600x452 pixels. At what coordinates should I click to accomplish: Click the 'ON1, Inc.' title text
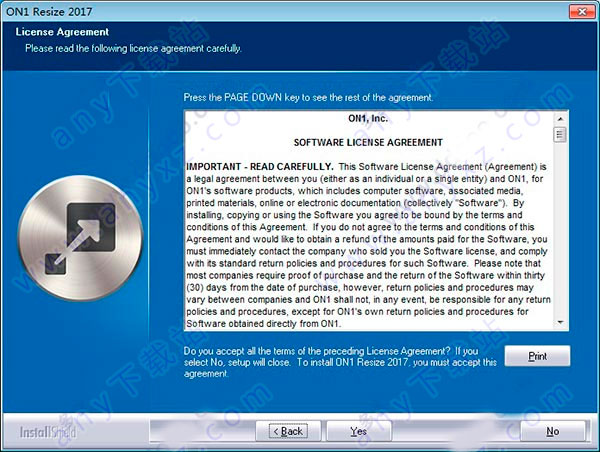coord(368,119)
